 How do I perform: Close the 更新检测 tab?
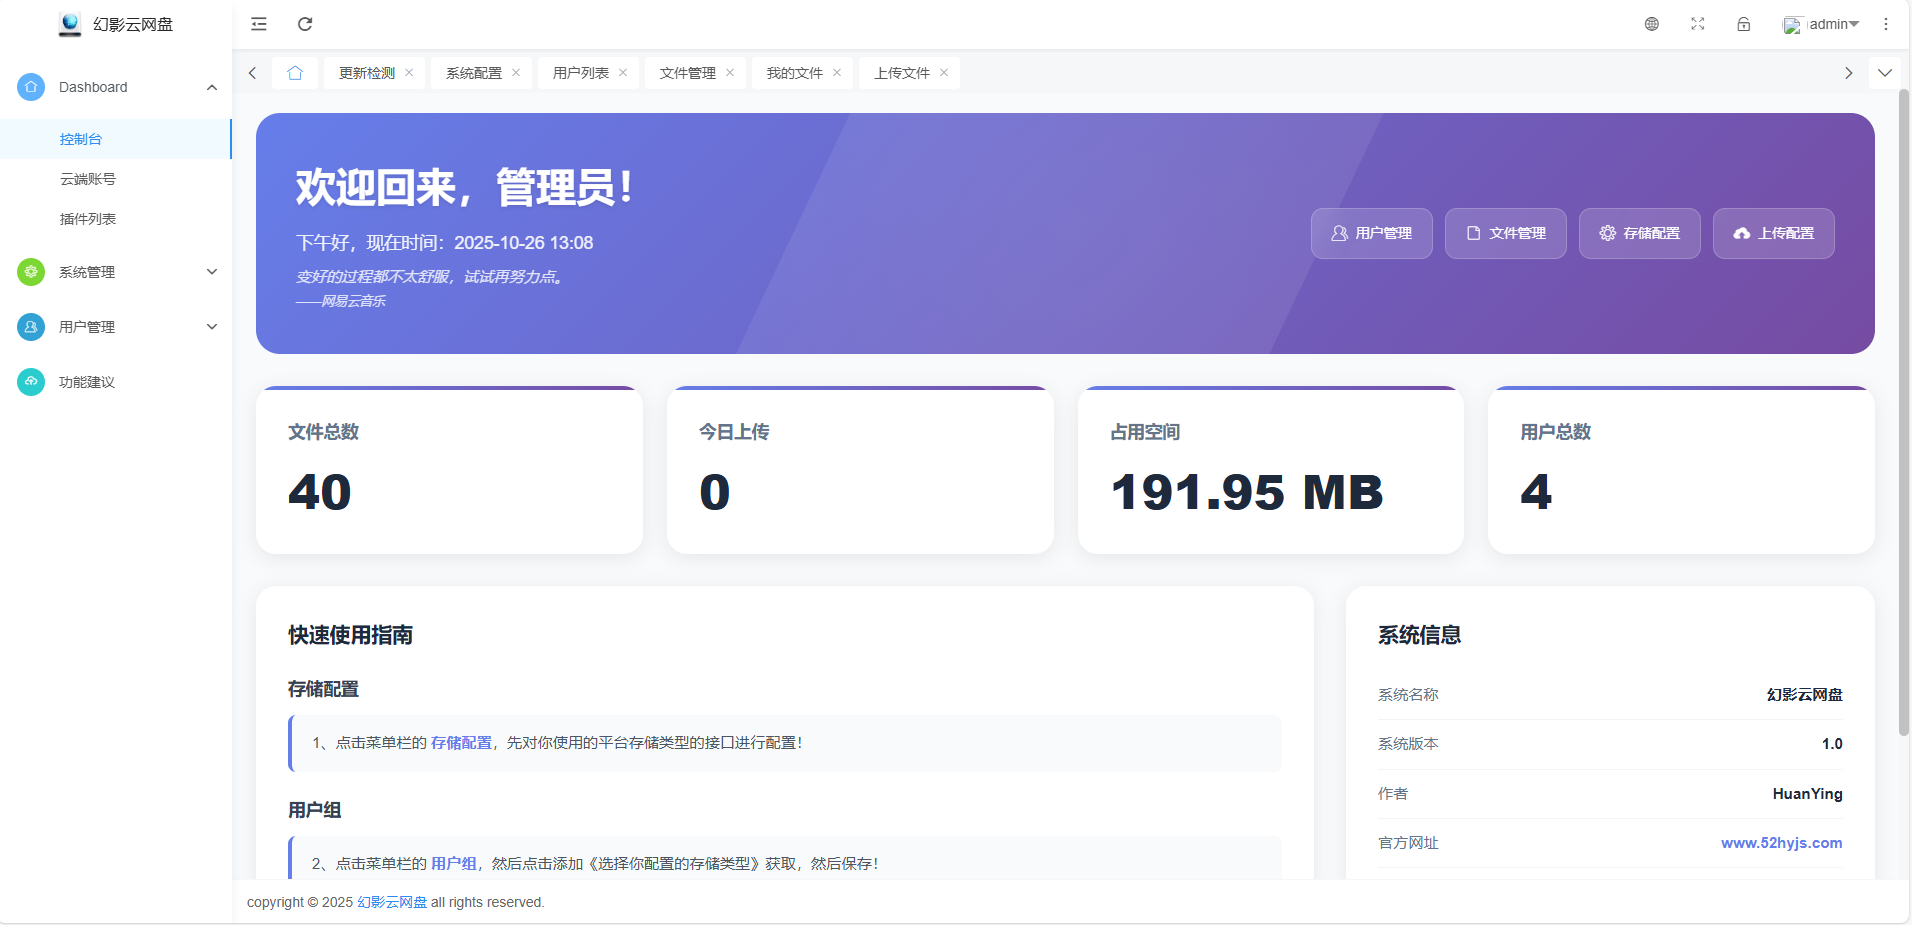click(409, 72)
